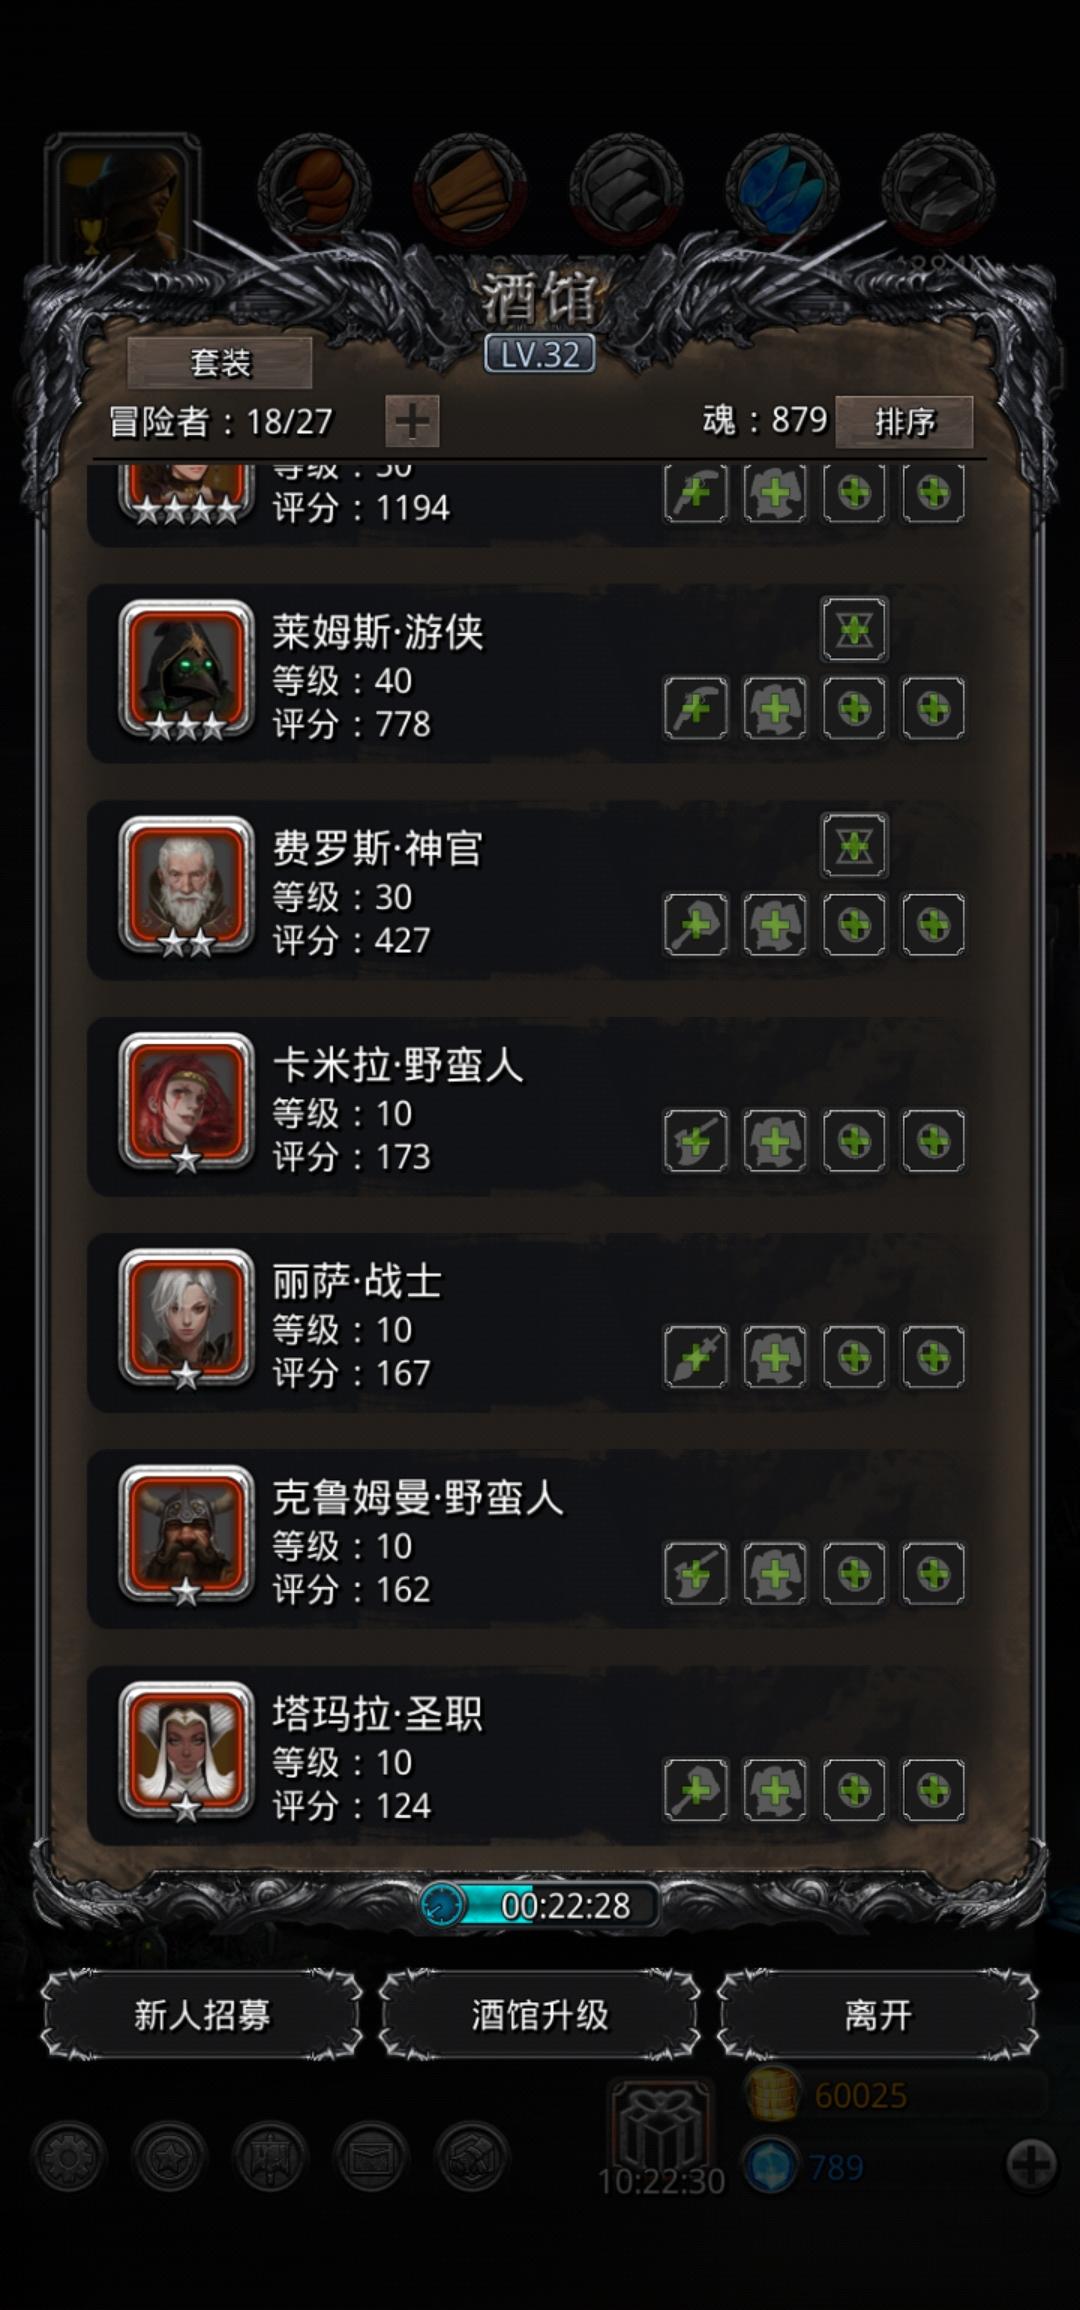
Task: Add armor to 费罗斯·神官
Action: (x=775, y=924)
